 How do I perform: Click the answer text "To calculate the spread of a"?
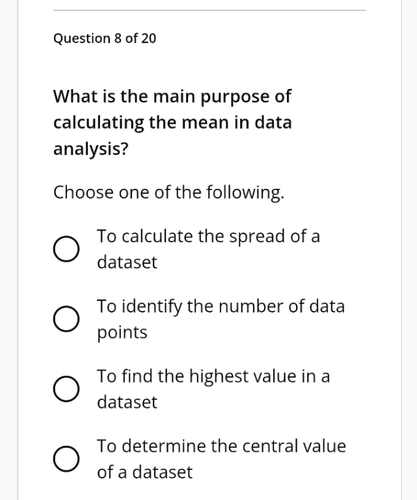click(208, 236)
